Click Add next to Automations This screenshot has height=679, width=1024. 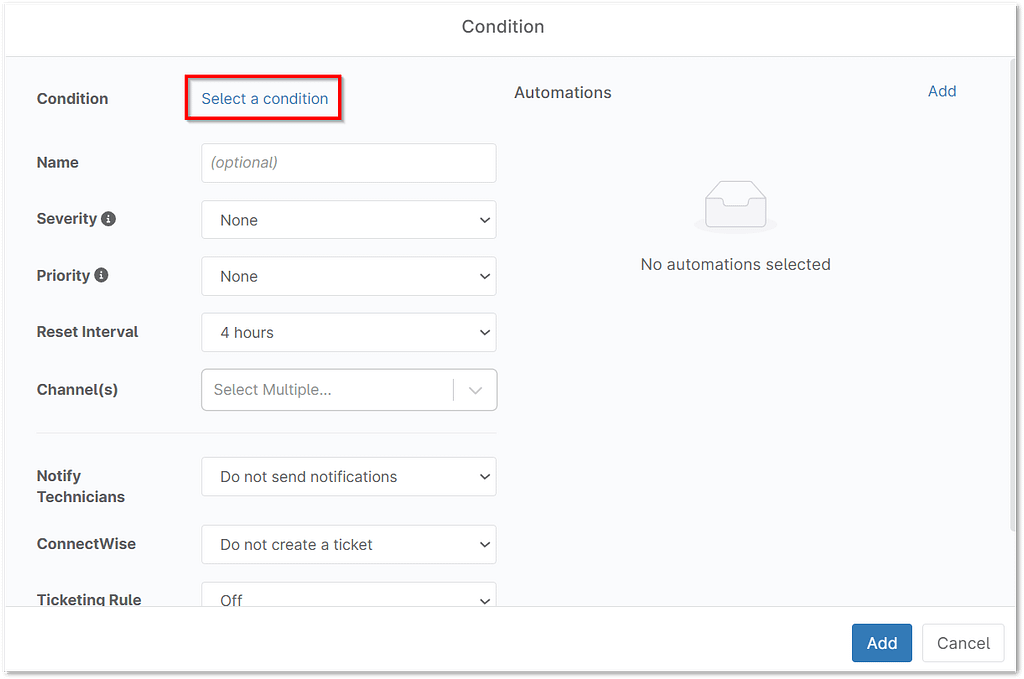click(941, 91)
